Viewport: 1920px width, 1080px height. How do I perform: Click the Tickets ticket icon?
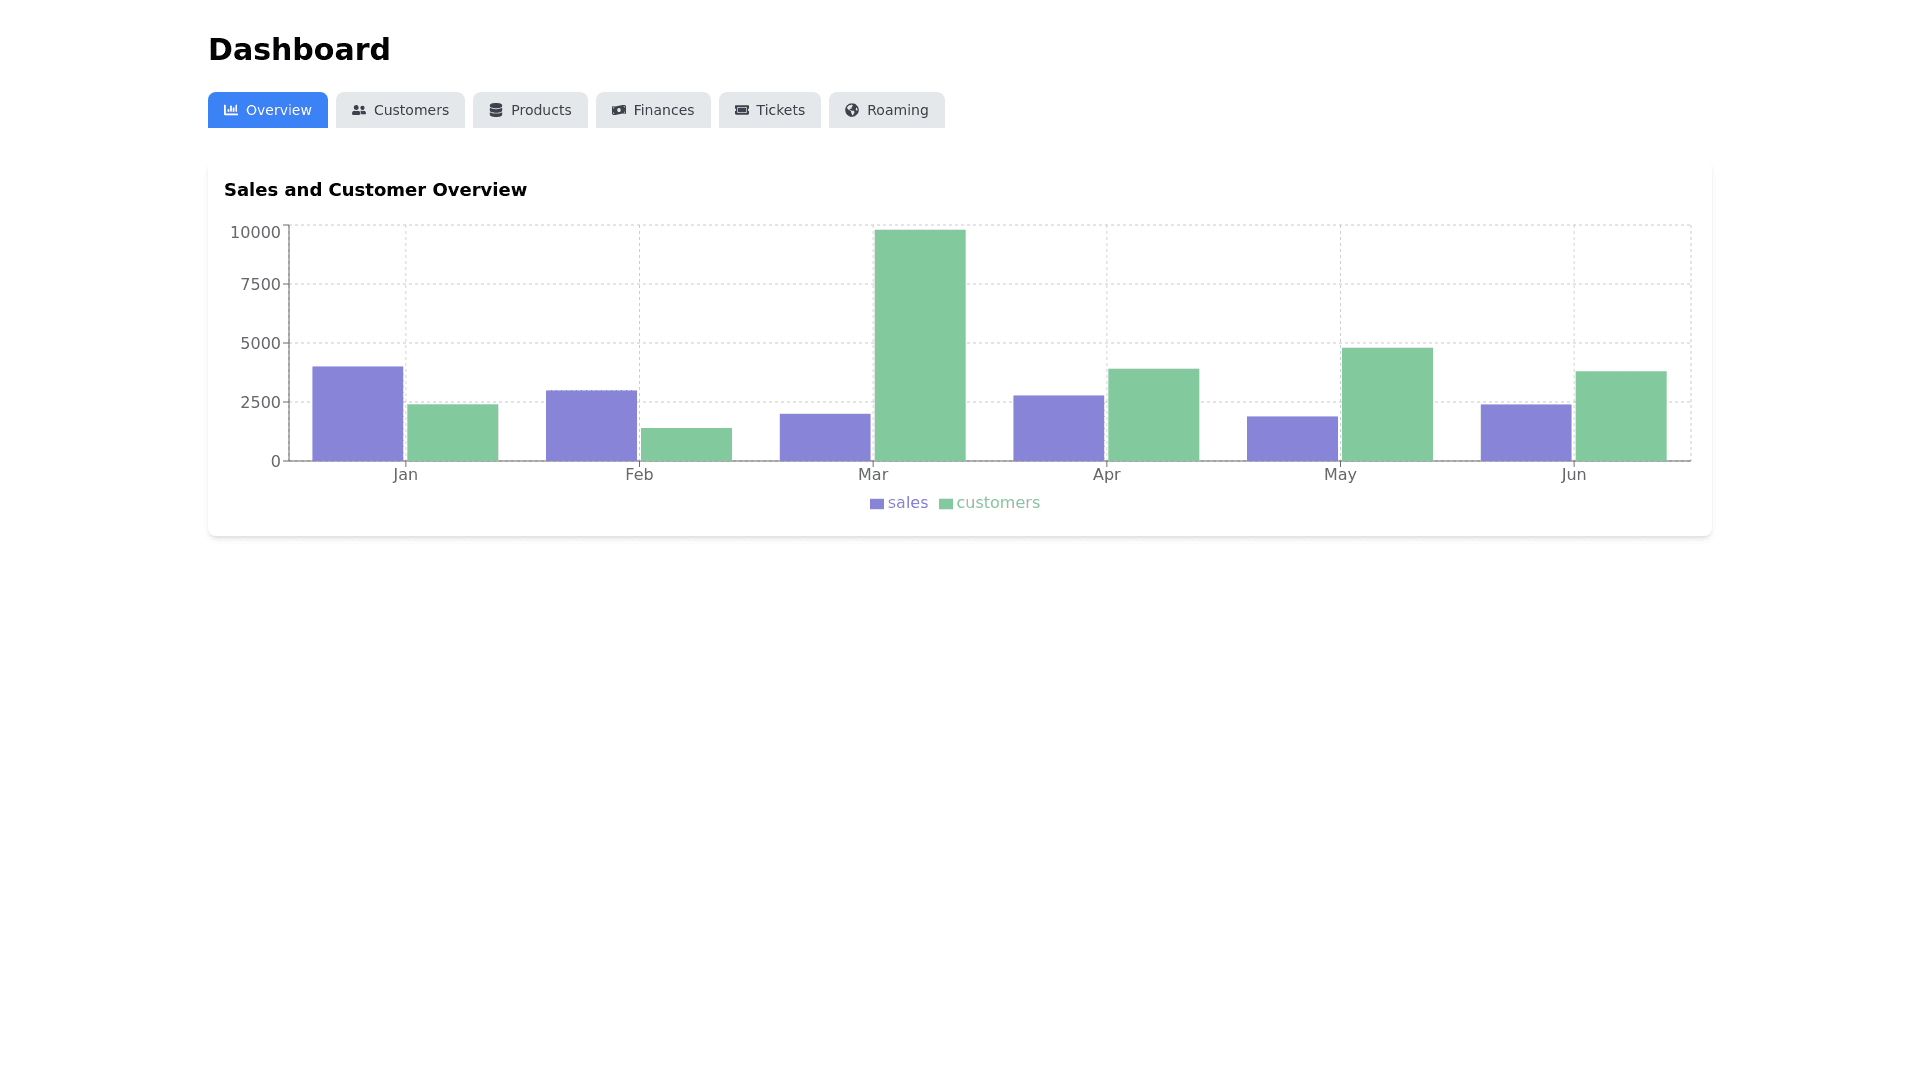[742, 110]
